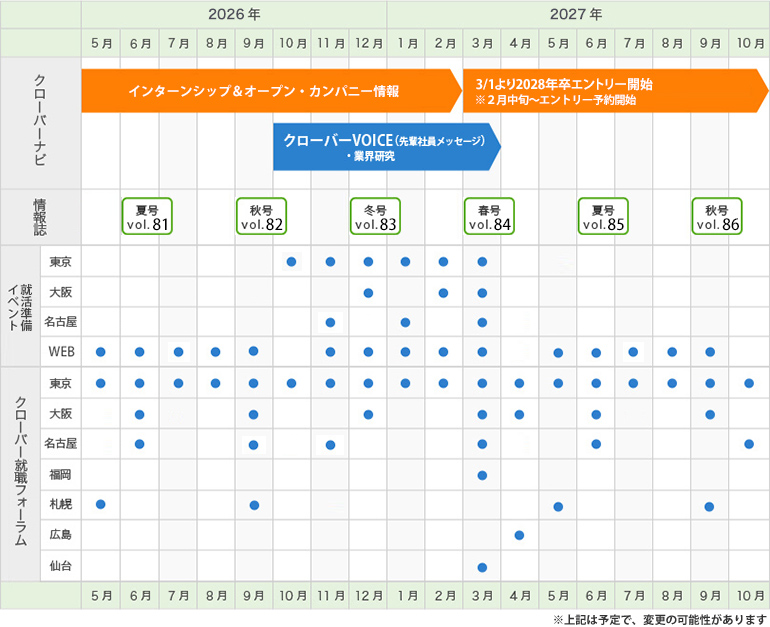Screen dimensions: 770x627
Task: Click the 夏号 vol.81 magazine box
Action: [147, 217]
